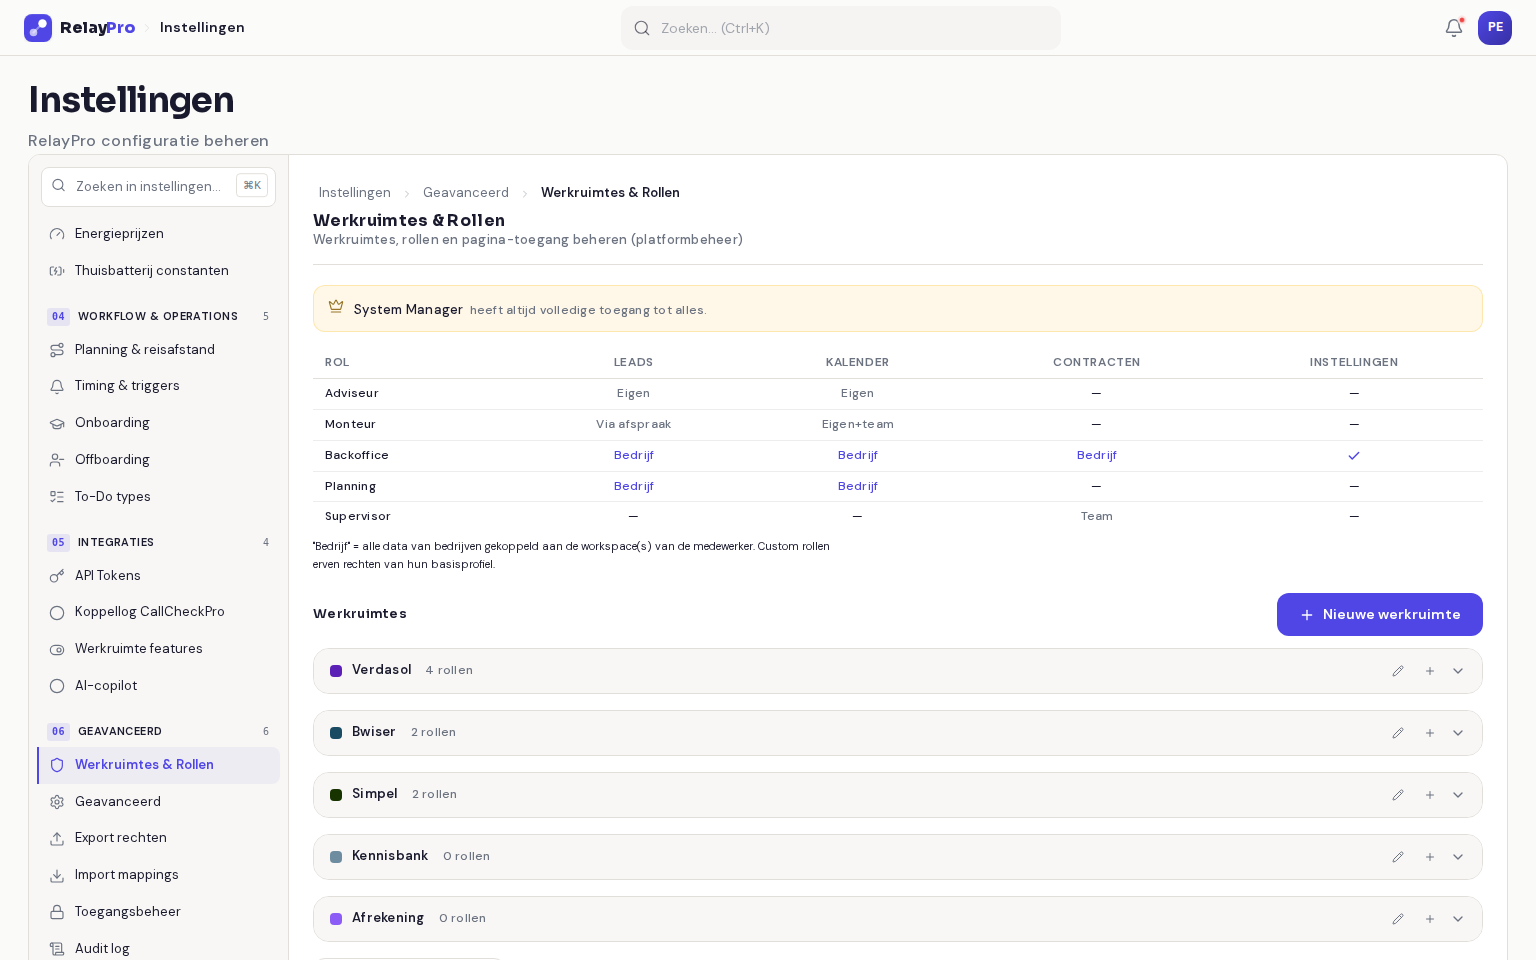The width and height of the screenshot is (1536, 960).
Task: Expand the Bwiser workspace chevron
Action: point(1458,733)
